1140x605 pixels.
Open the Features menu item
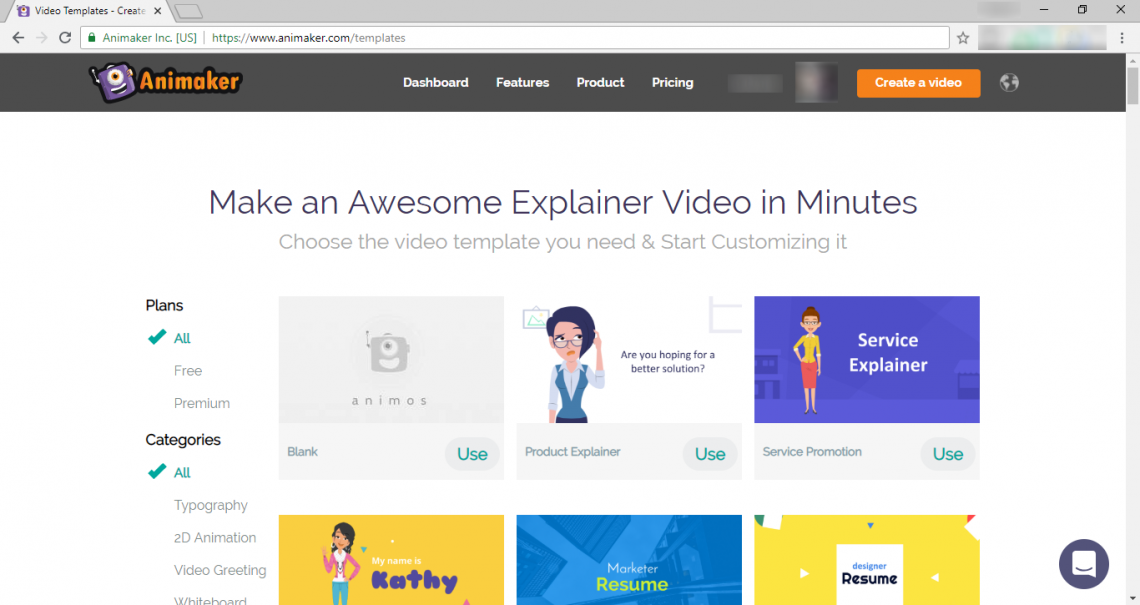522,83
